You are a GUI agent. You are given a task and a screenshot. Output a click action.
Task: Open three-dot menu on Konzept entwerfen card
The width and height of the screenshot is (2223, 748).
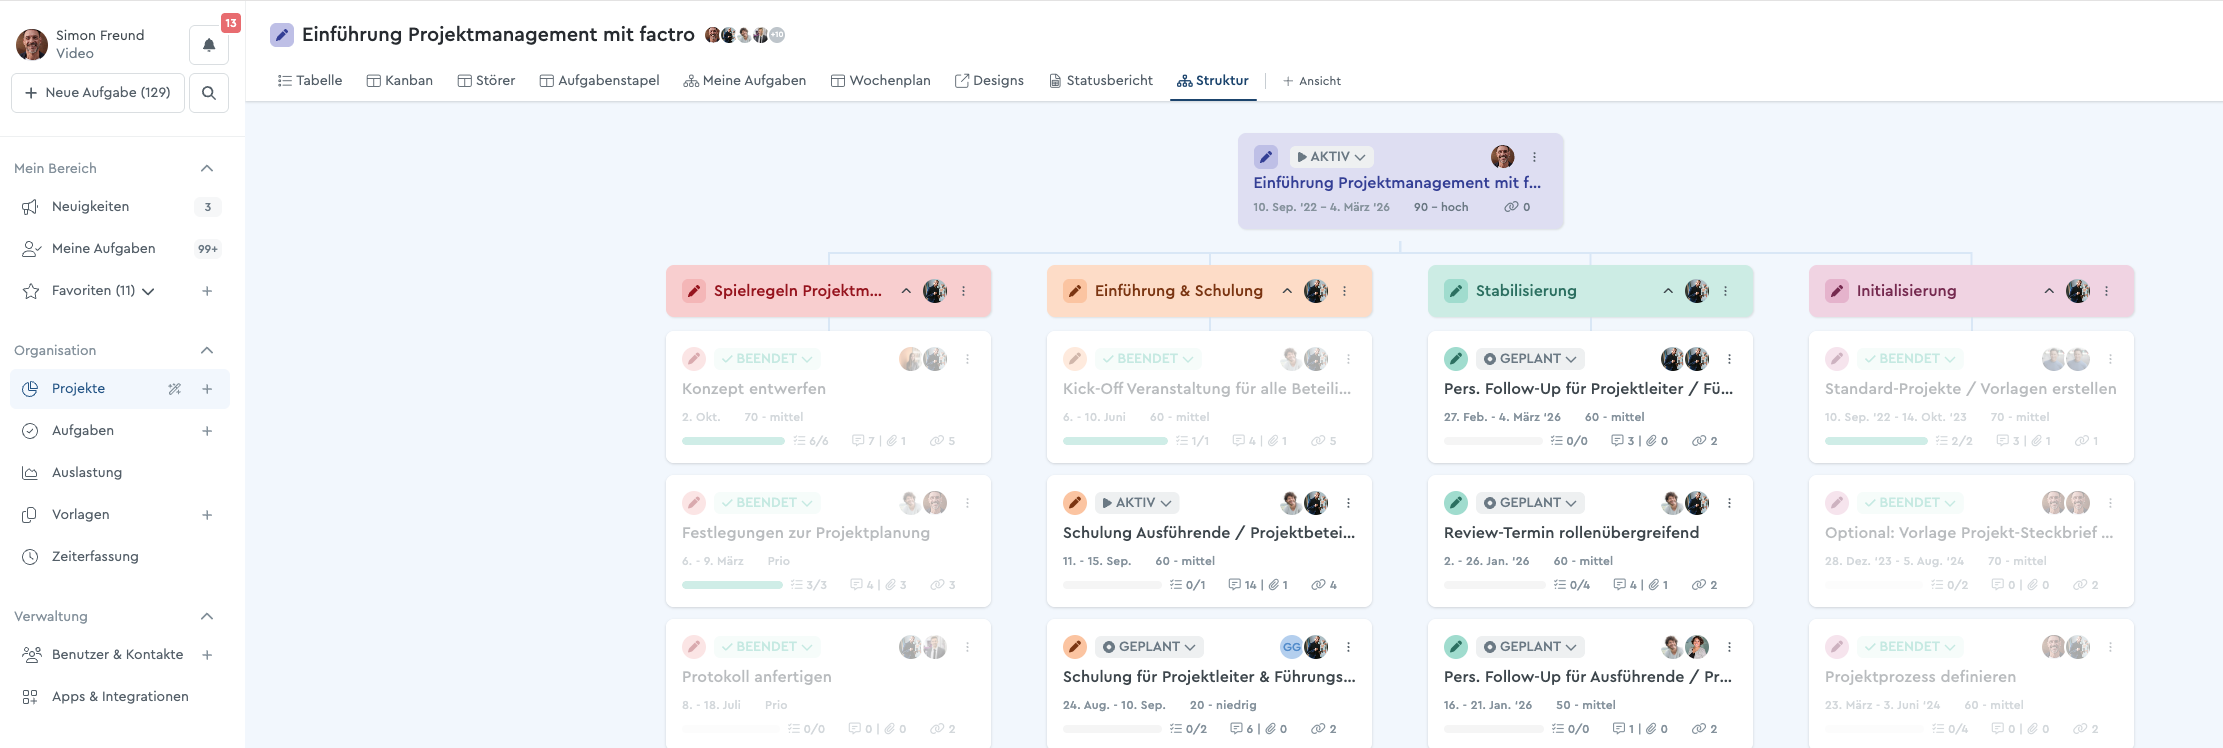(x=968, y=359)
